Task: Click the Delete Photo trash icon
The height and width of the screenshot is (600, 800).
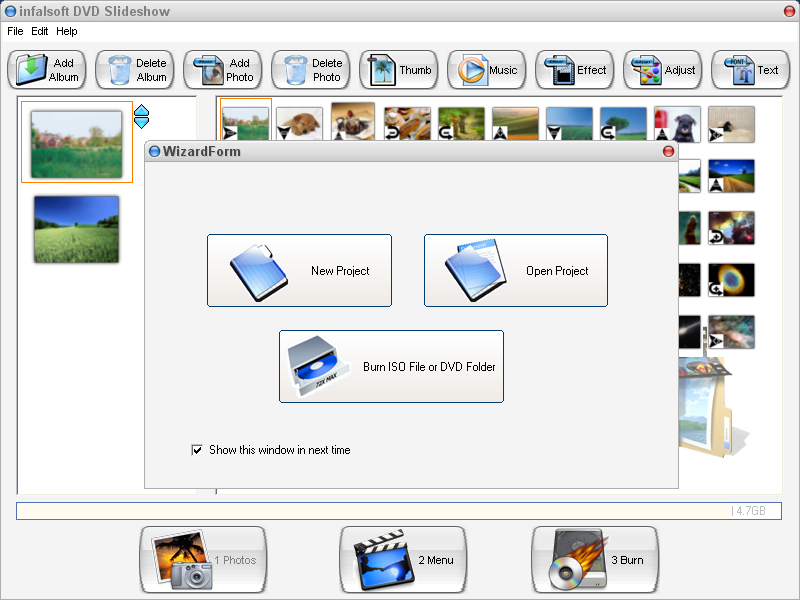Action: tap(296, 70)
